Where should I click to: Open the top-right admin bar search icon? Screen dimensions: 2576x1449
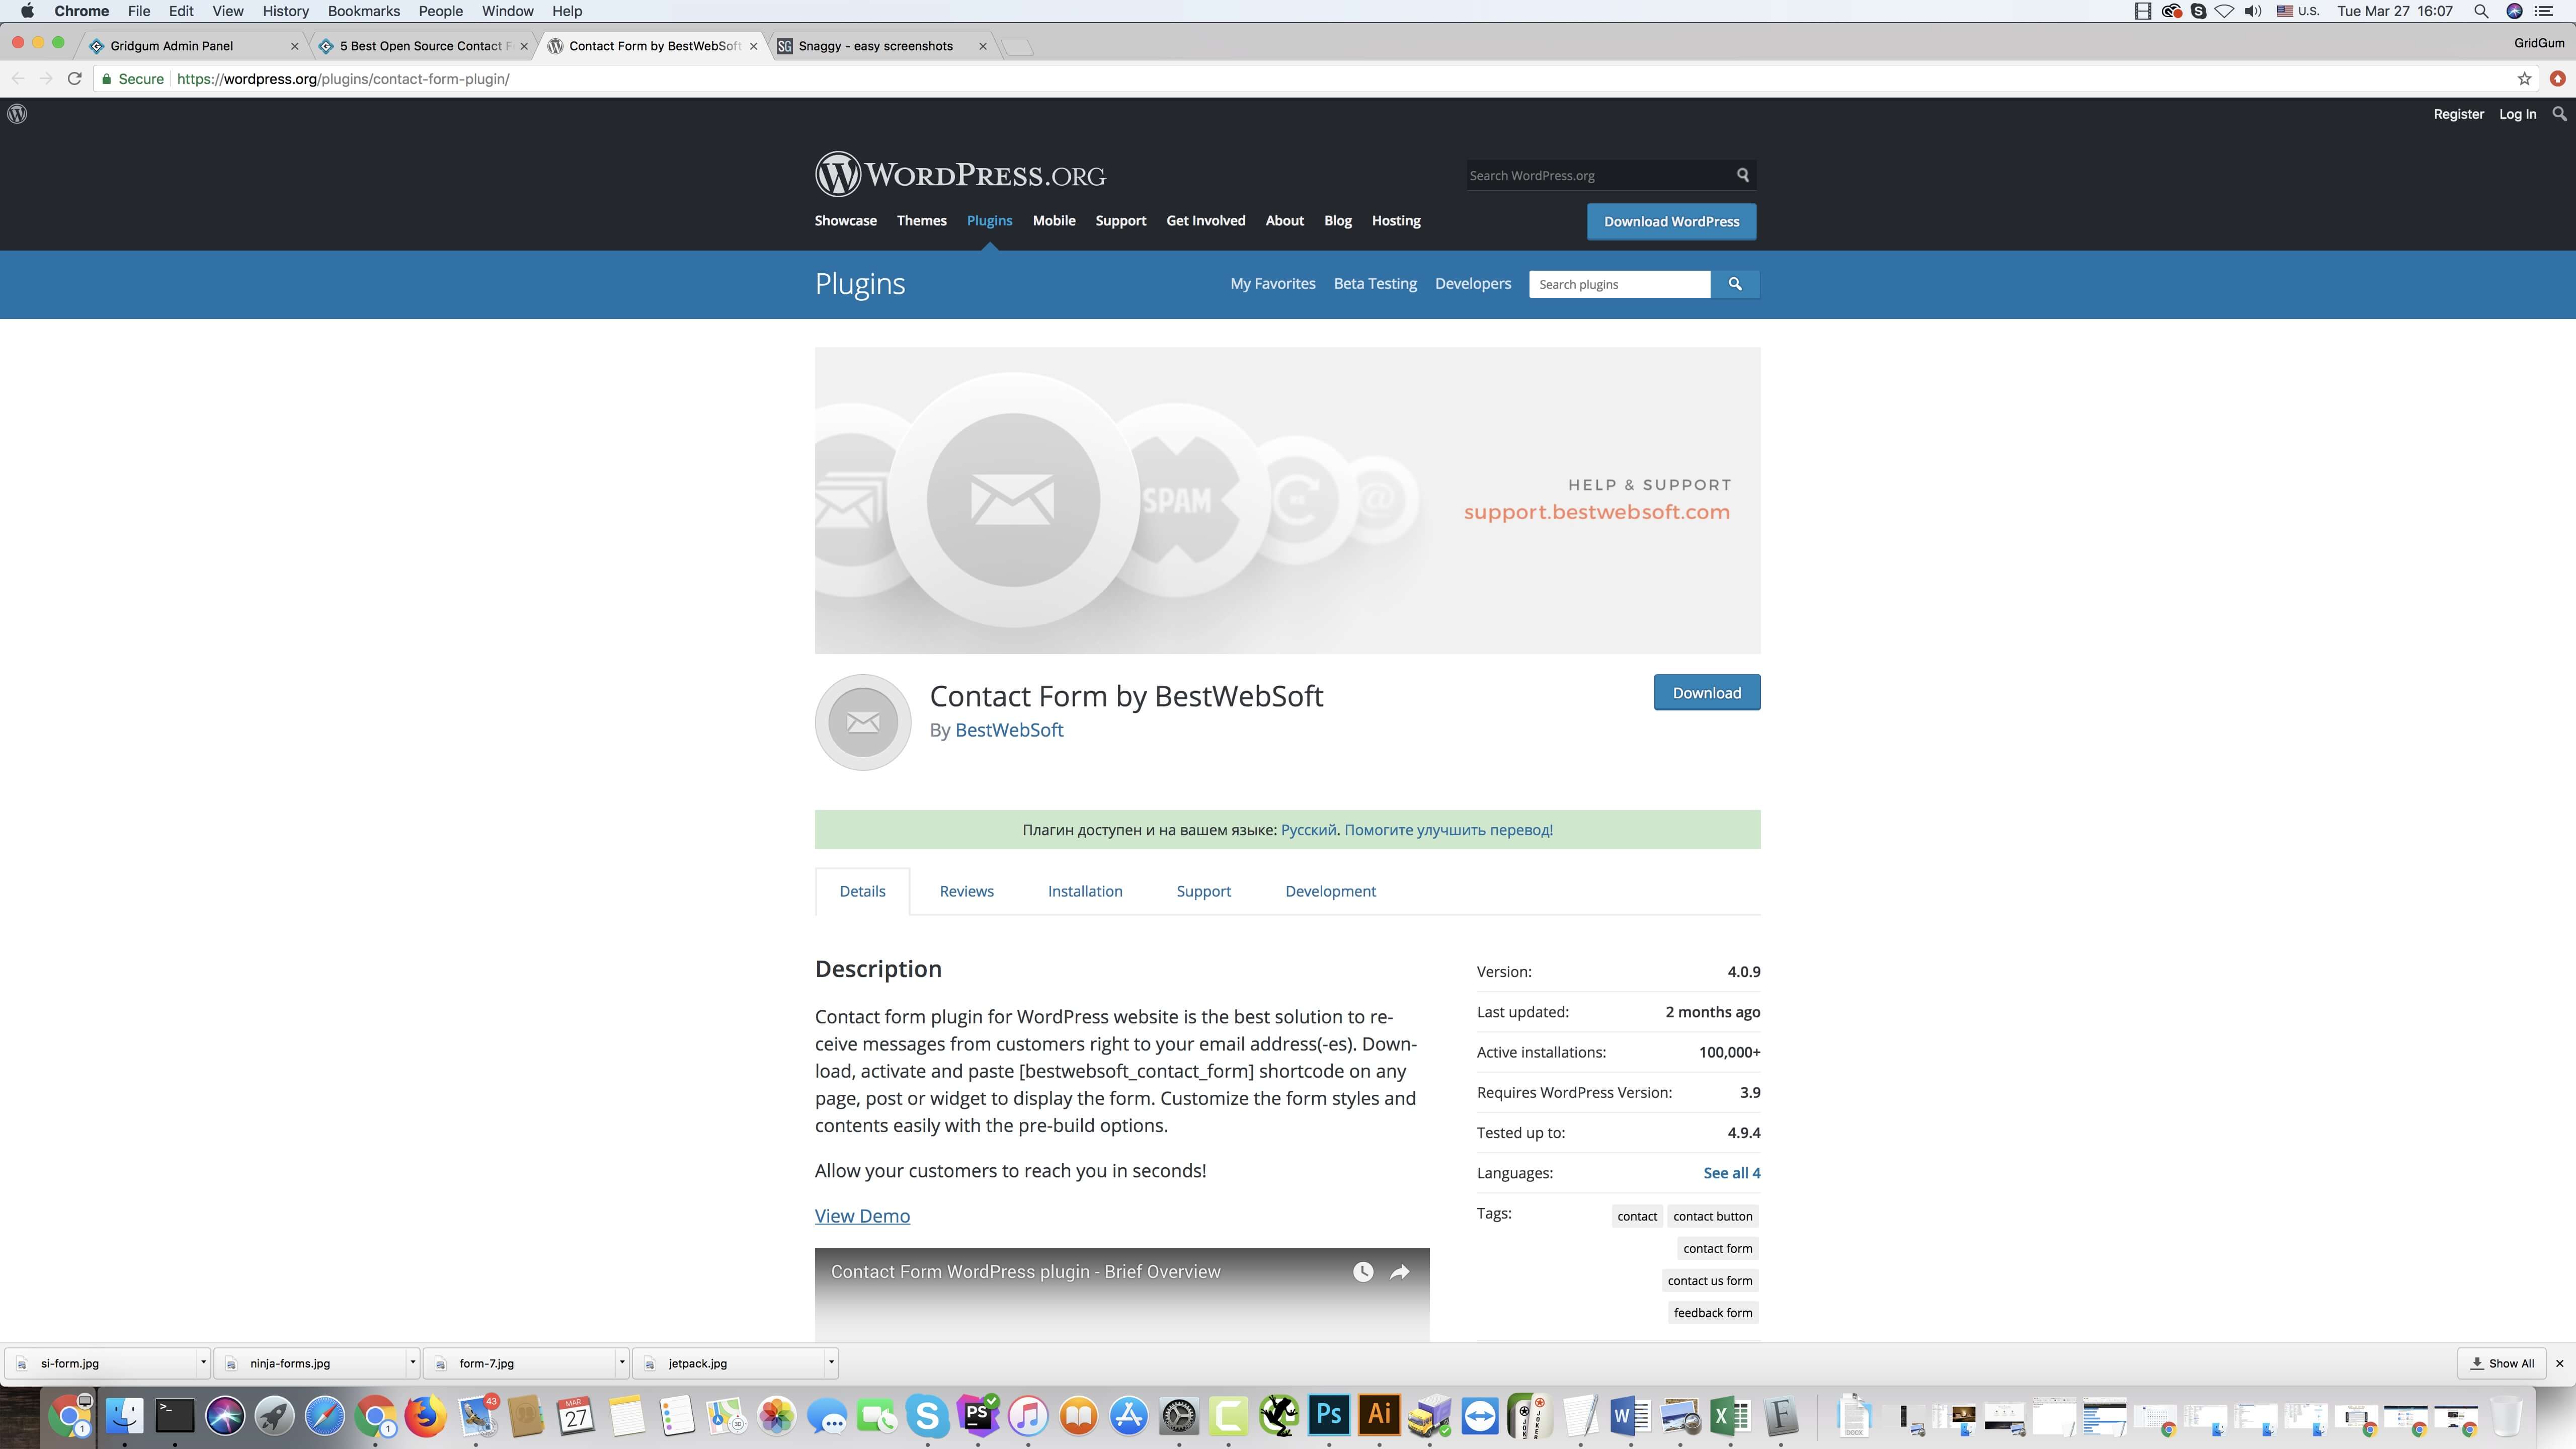tap(2559, 114)
